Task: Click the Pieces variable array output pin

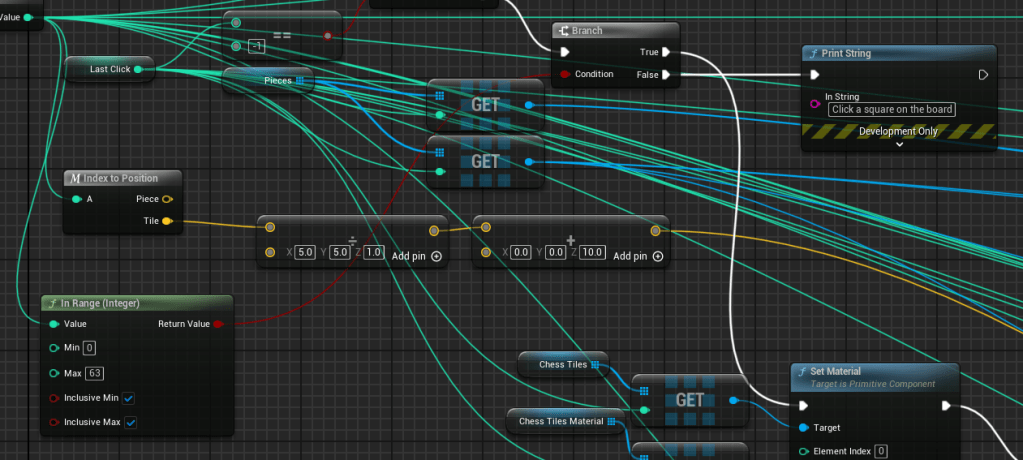Action: click(299, 81)
